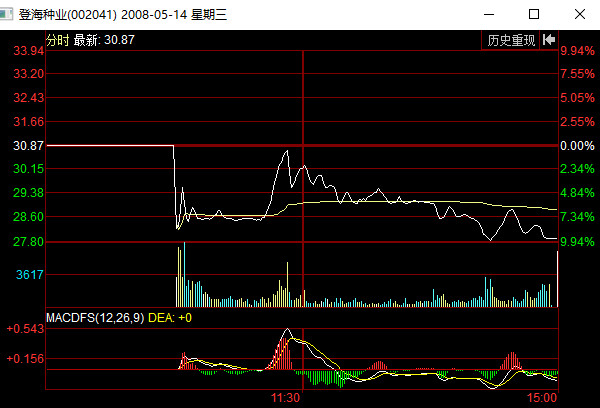Click the 9.94% label at top right

[577, 50]
